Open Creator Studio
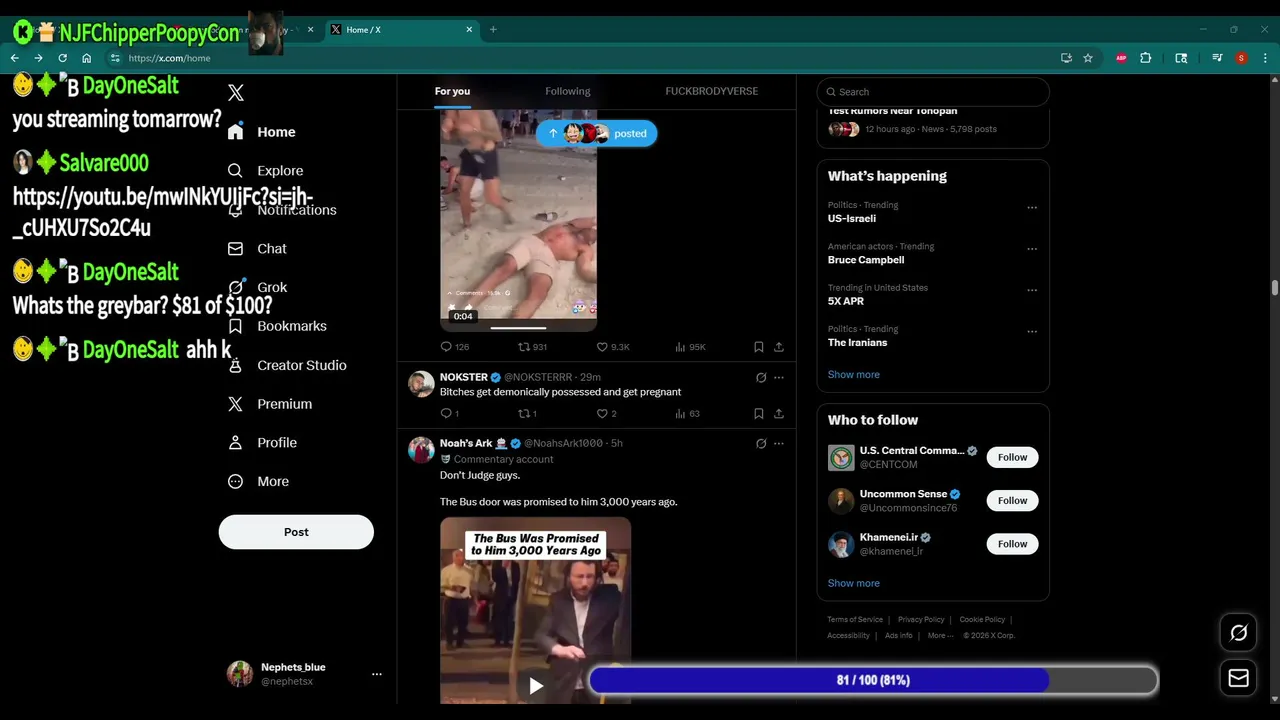This screenshot has width=1280, height=720. 287,365
